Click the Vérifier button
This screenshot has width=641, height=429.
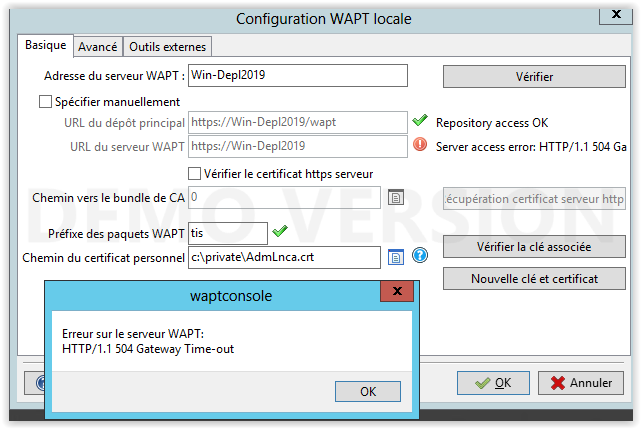click(x=534, y=76)
